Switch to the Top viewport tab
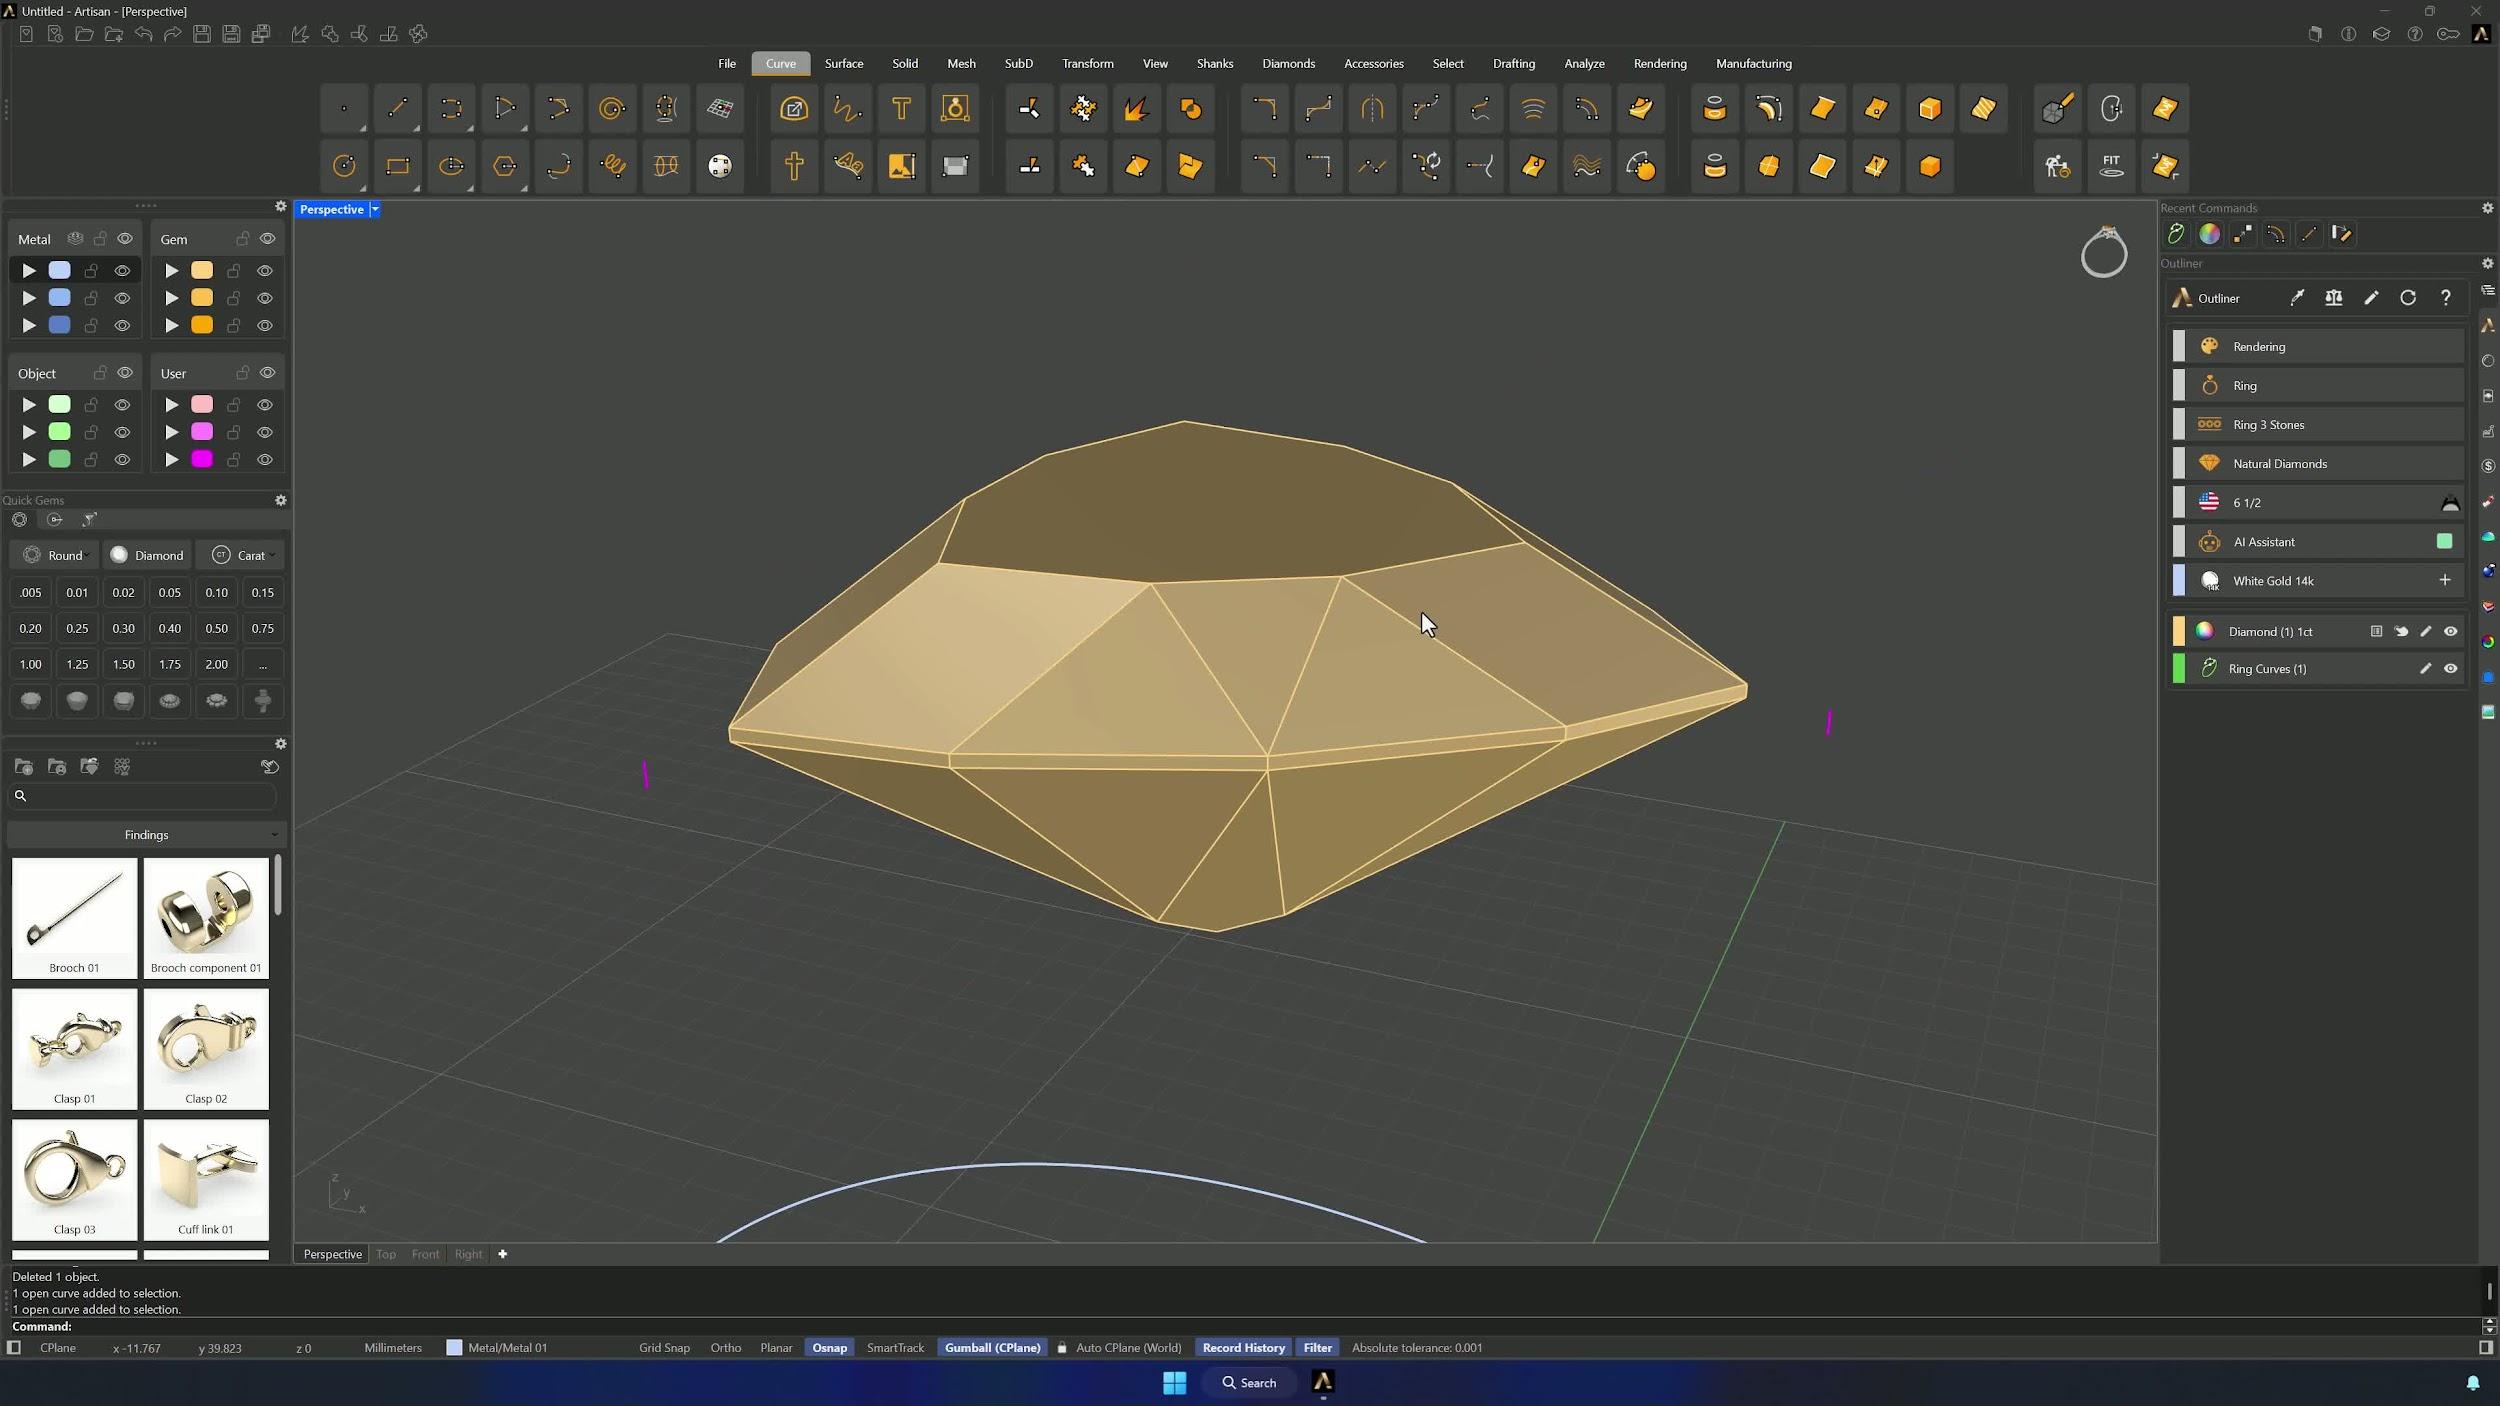The width and height of the screenshot is (2500, 1406). tap(386, 1255)
